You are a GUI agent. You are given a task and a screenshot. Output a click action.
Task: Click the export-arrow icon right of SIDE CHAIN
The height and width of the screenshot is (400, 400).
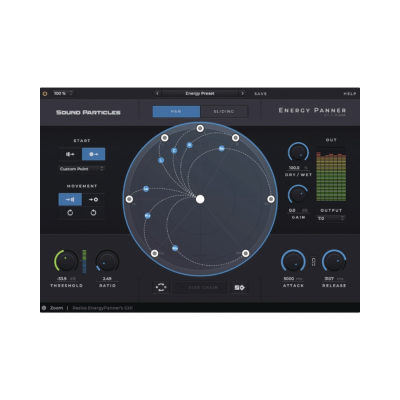pos(239,287)
